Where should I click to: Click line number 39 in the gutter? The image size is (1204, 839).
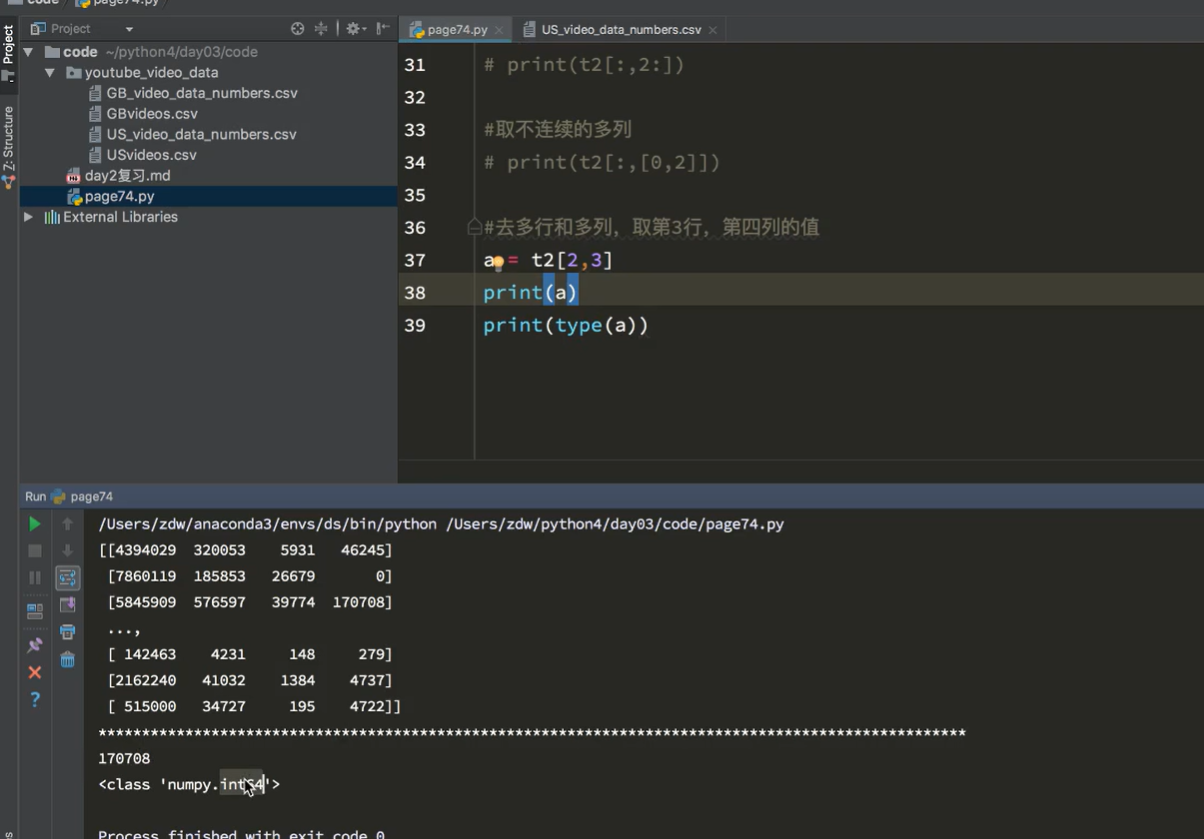[415, 325]
